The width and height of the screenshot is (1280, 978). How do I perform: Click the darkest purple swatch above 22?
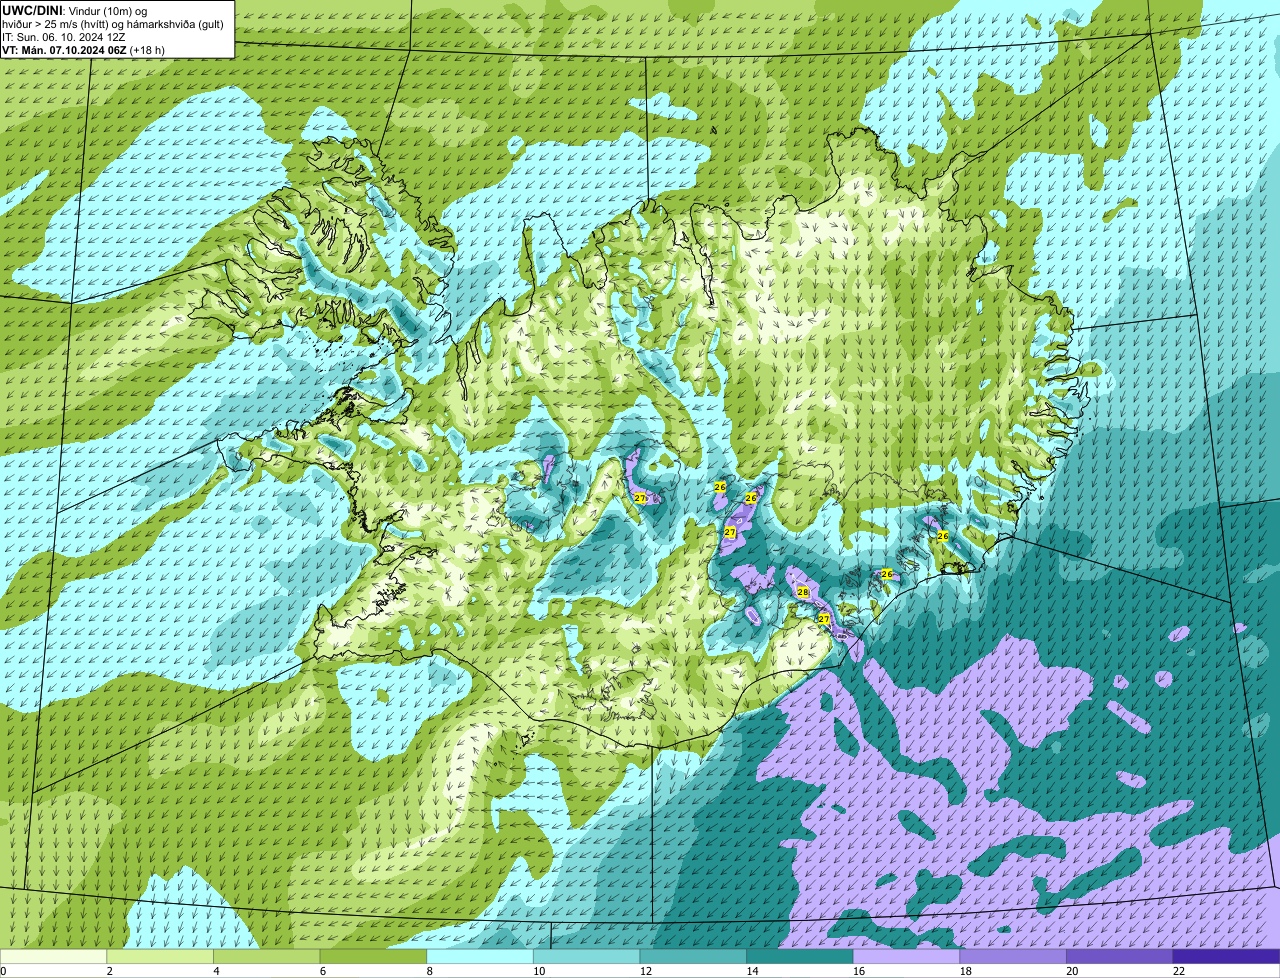[1227, 956]
